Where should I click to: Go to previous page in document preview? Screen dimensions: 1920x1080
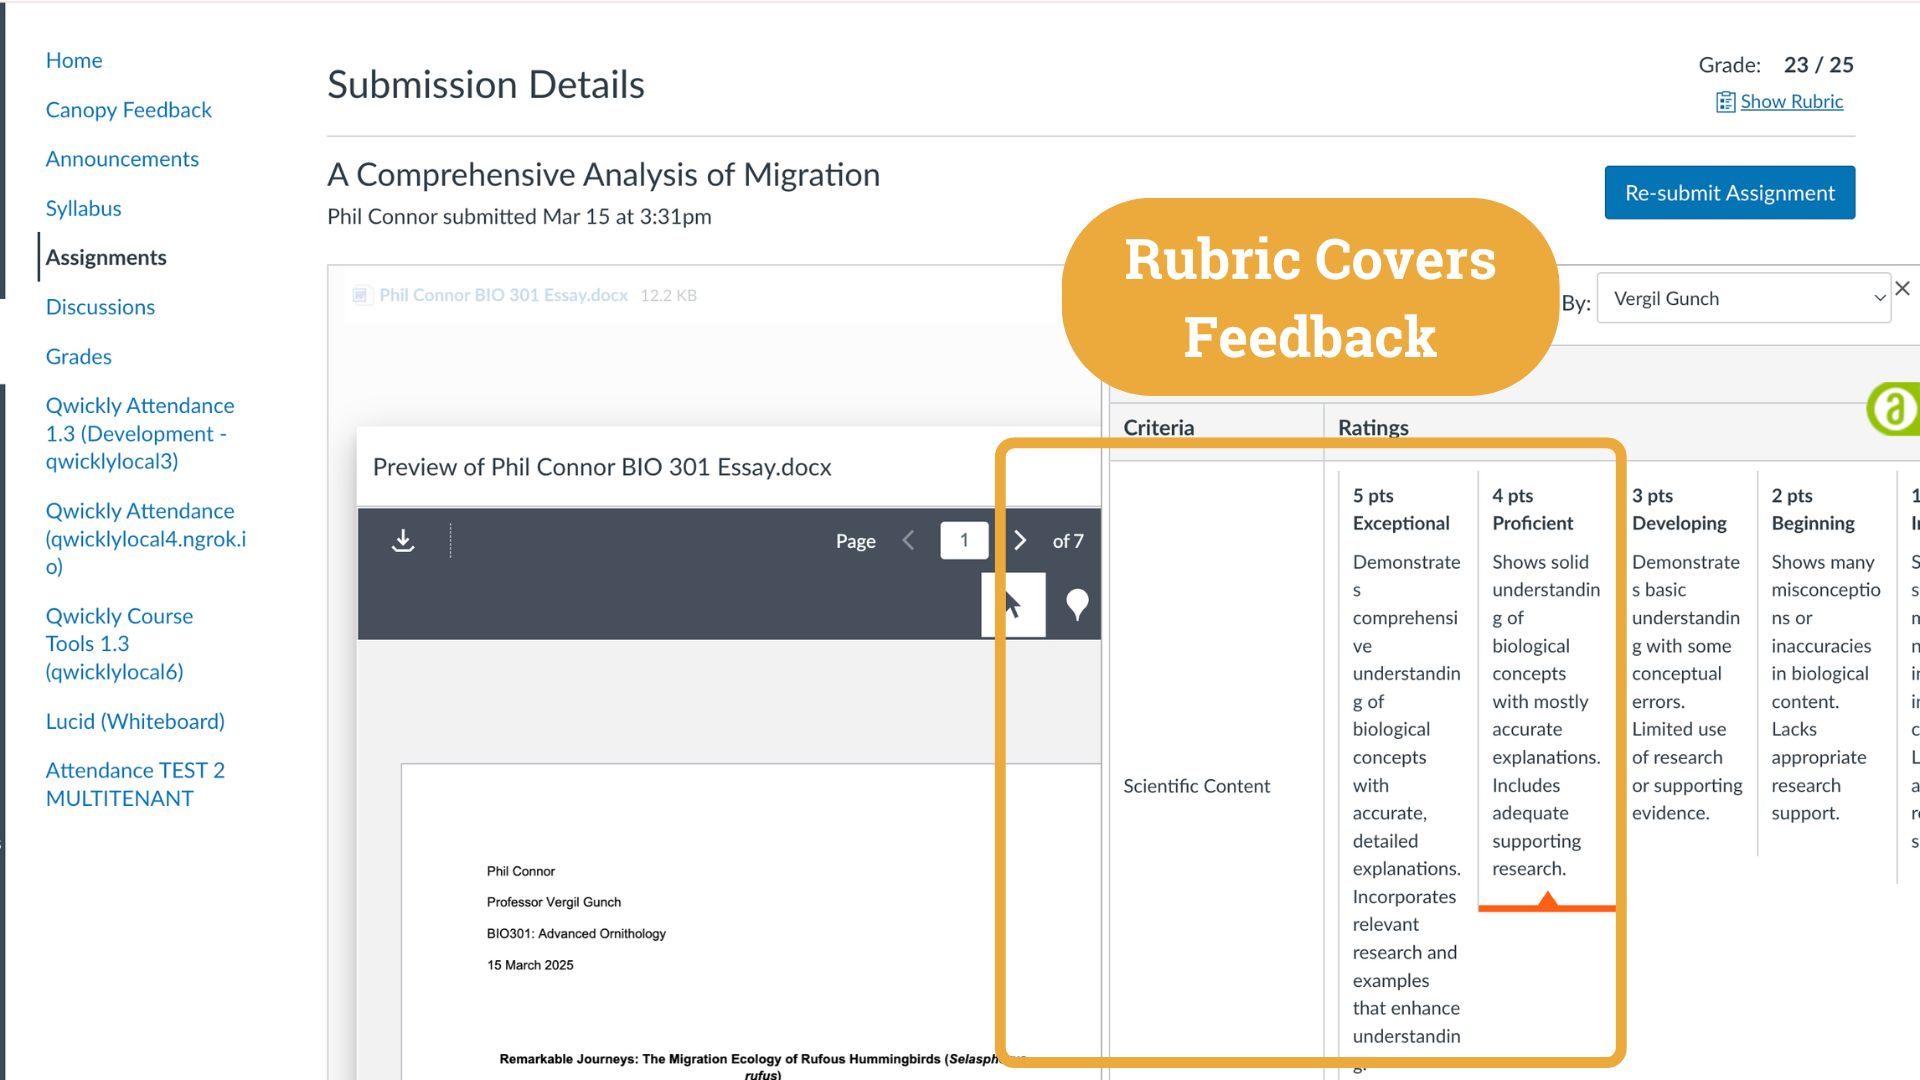(x=908, y=541)
